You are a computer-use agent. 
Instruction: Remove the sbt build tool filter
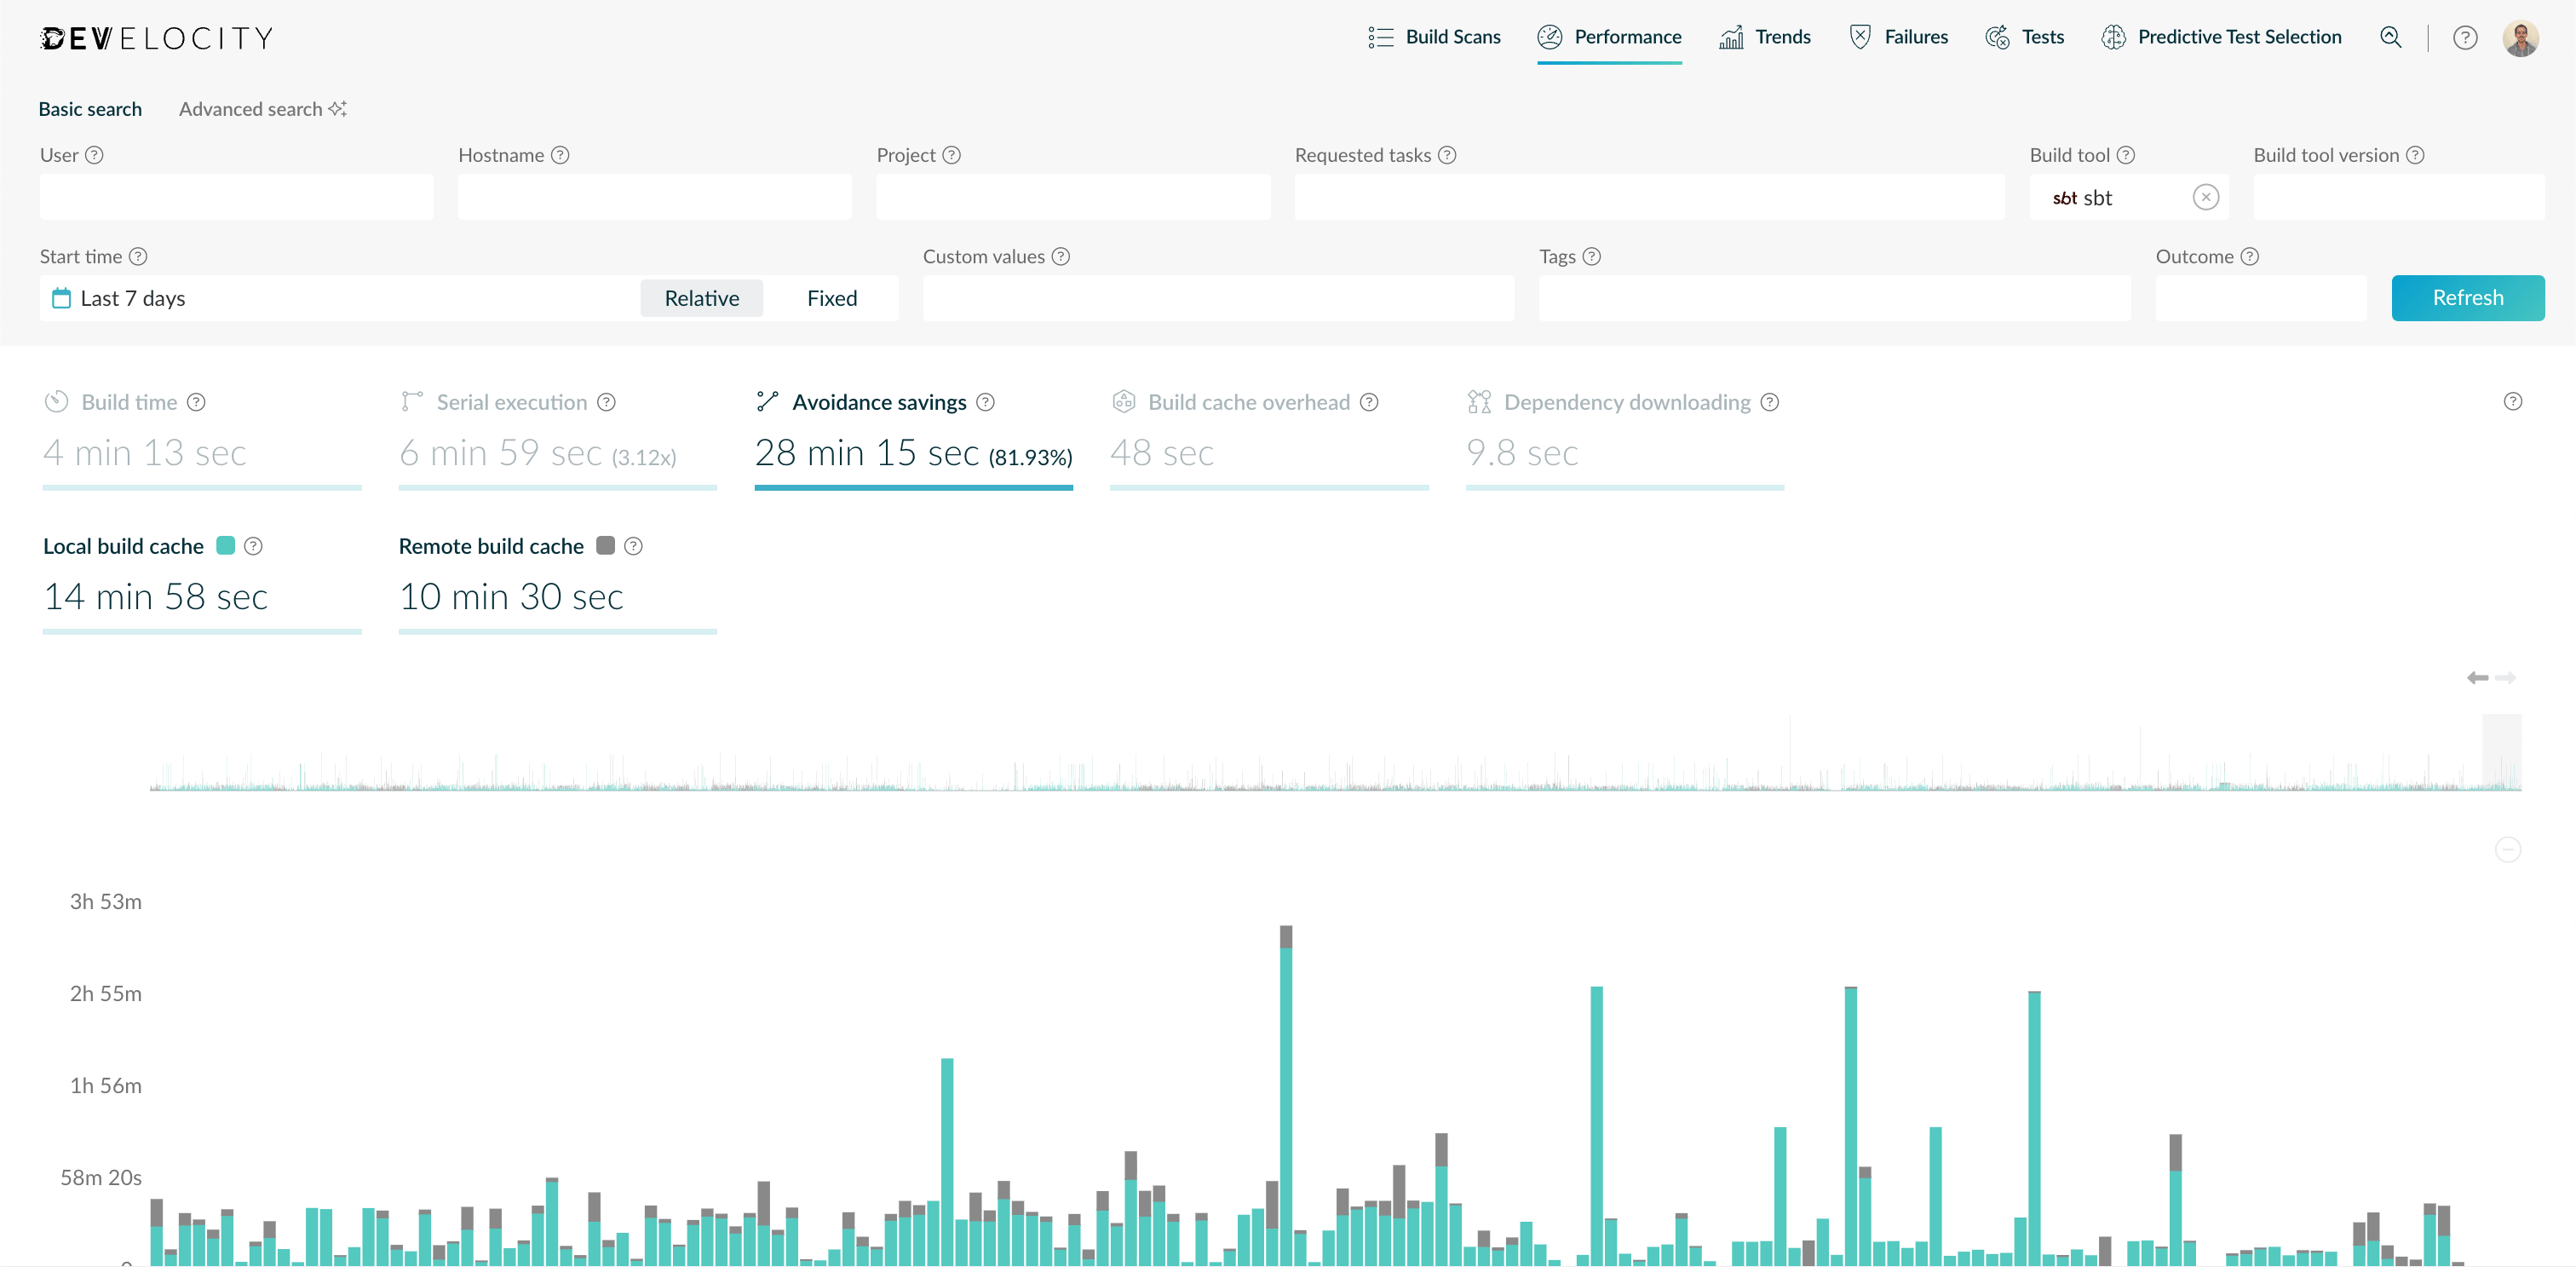click(2206, 197)
